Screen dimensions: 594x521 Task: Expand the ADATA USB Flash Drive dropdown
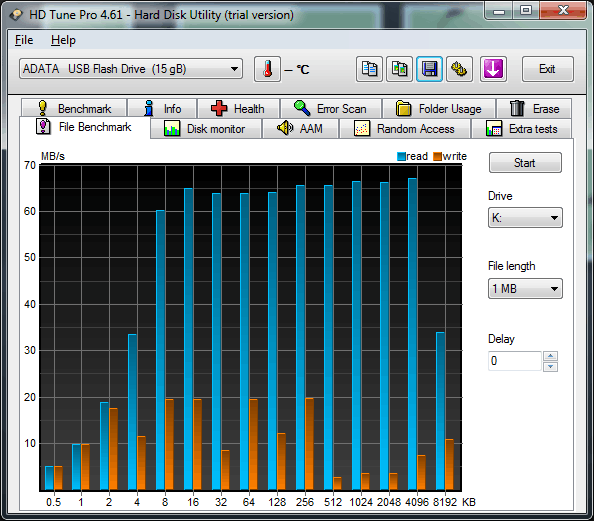pyautogui.click(x=131, y=69)
